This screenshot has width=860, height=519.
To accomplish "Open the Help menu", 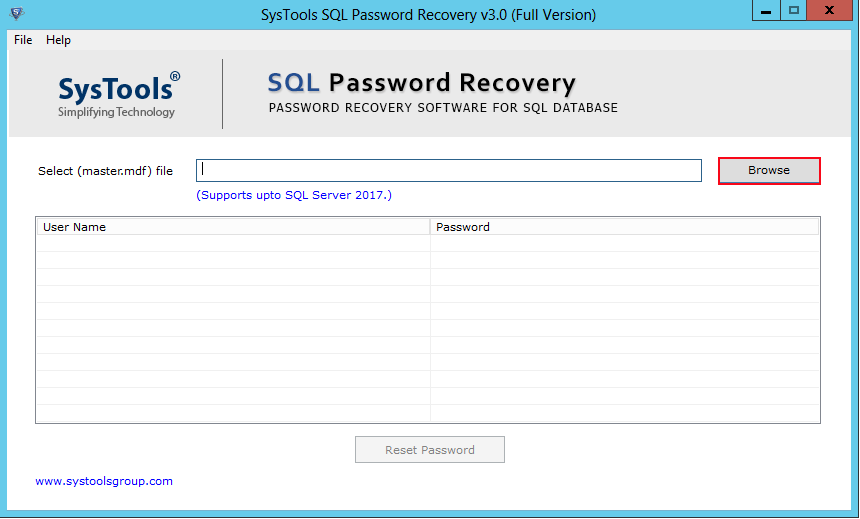I will [x=58, y=40].
